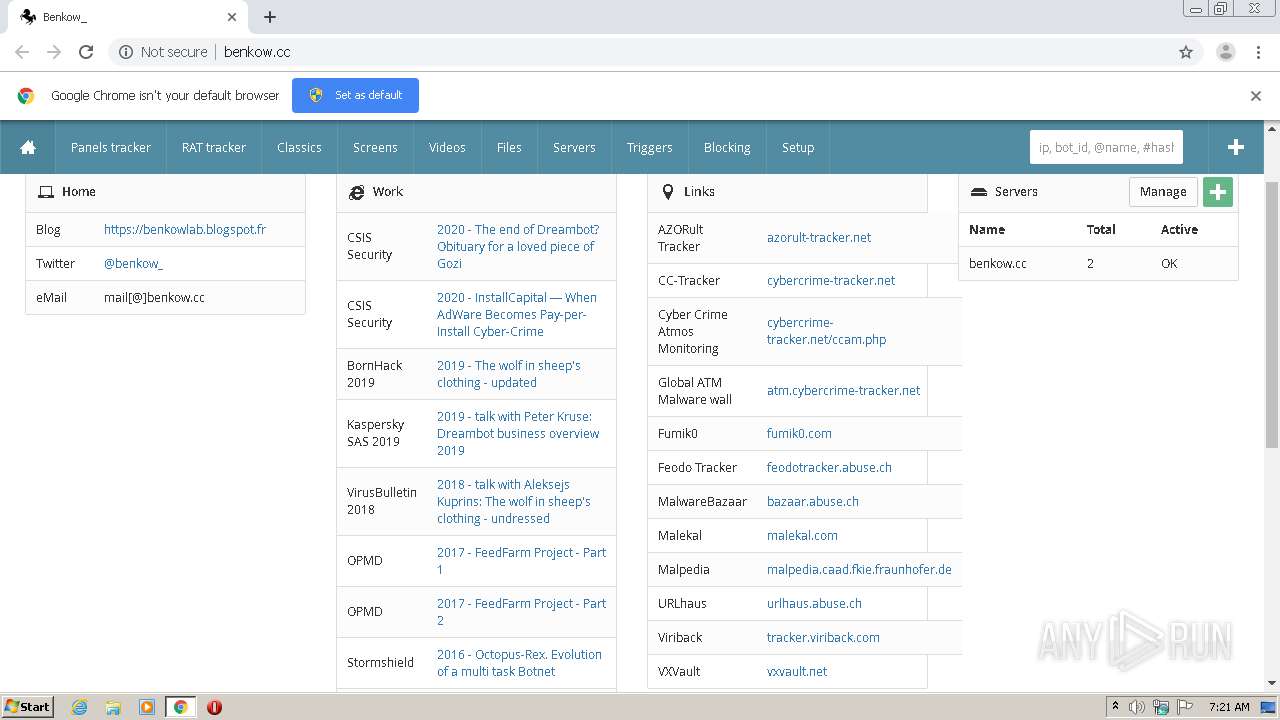Select the benkow.cc server row
The width and height of the screenshot is (1280, 720).
click(x=1098, y=263)
